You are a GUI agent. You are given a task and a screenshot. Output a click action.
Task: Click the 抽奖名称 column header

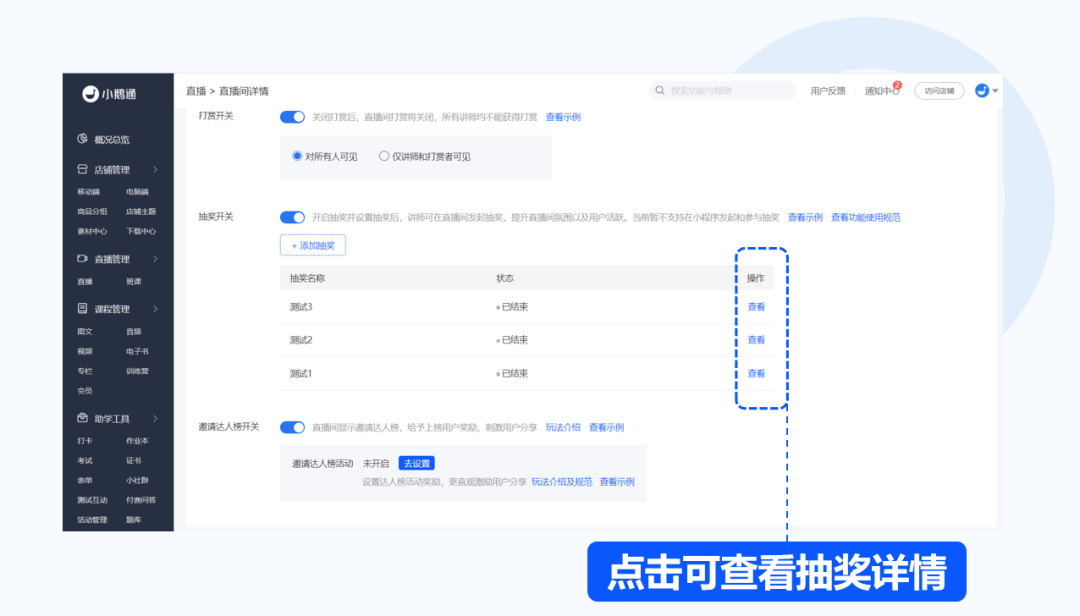pyautogui.click(x=307, y=278)
